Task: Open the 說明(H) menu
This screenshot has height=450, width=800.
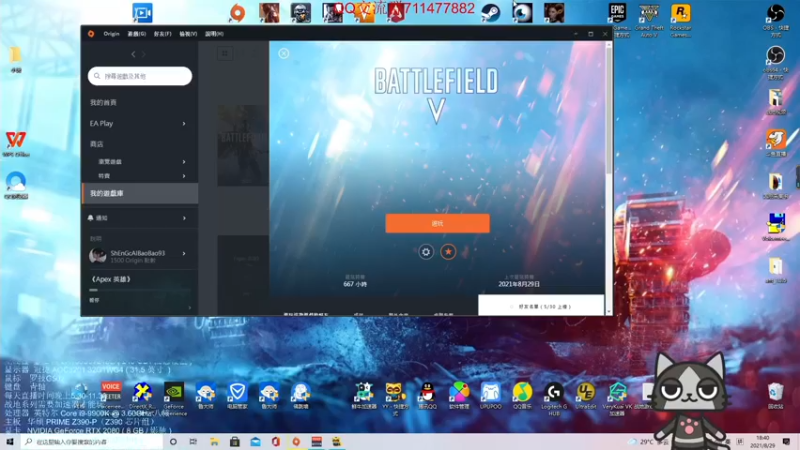Action: [214, 34]
